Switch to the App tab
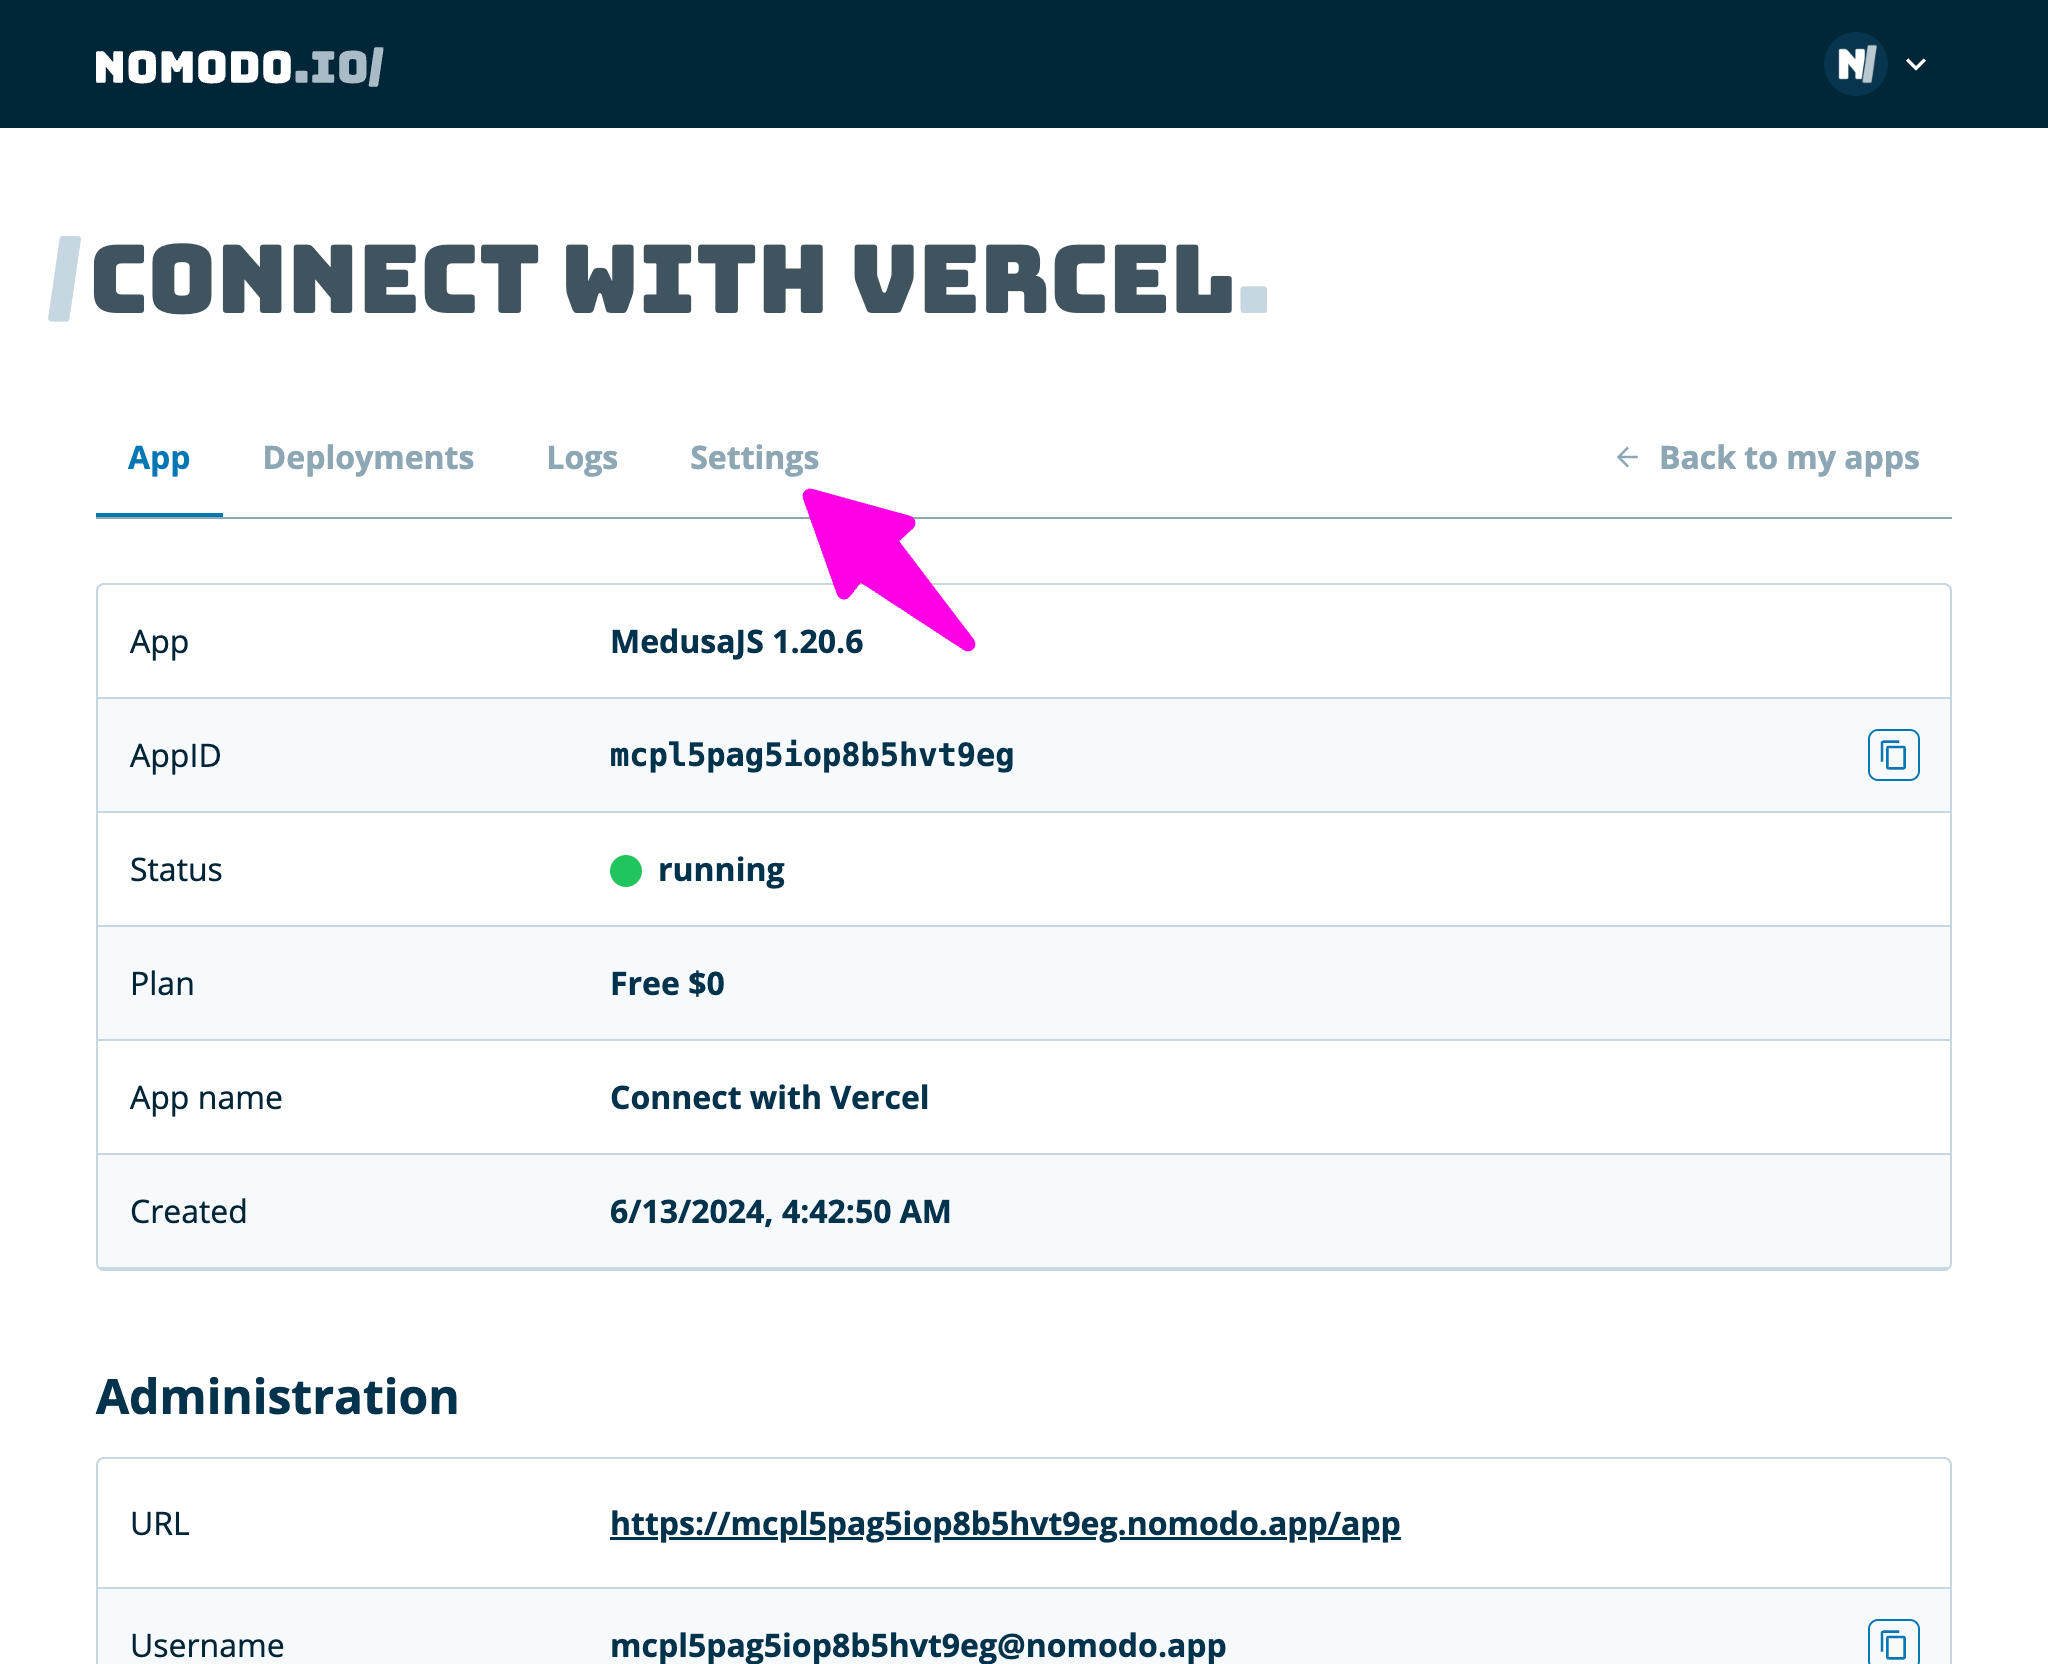 [159, 458]
